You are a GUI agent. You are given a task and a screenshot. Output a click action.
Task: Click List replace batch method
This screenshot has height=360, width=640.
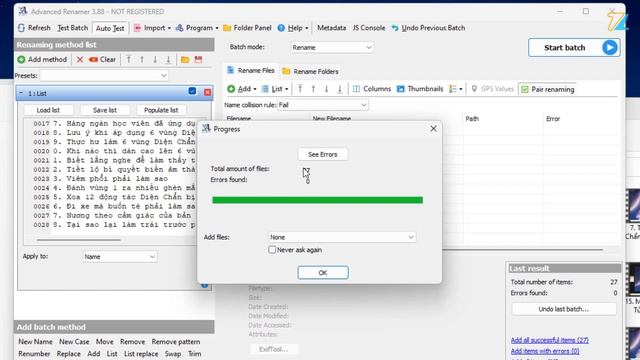[x=141, y=353]
